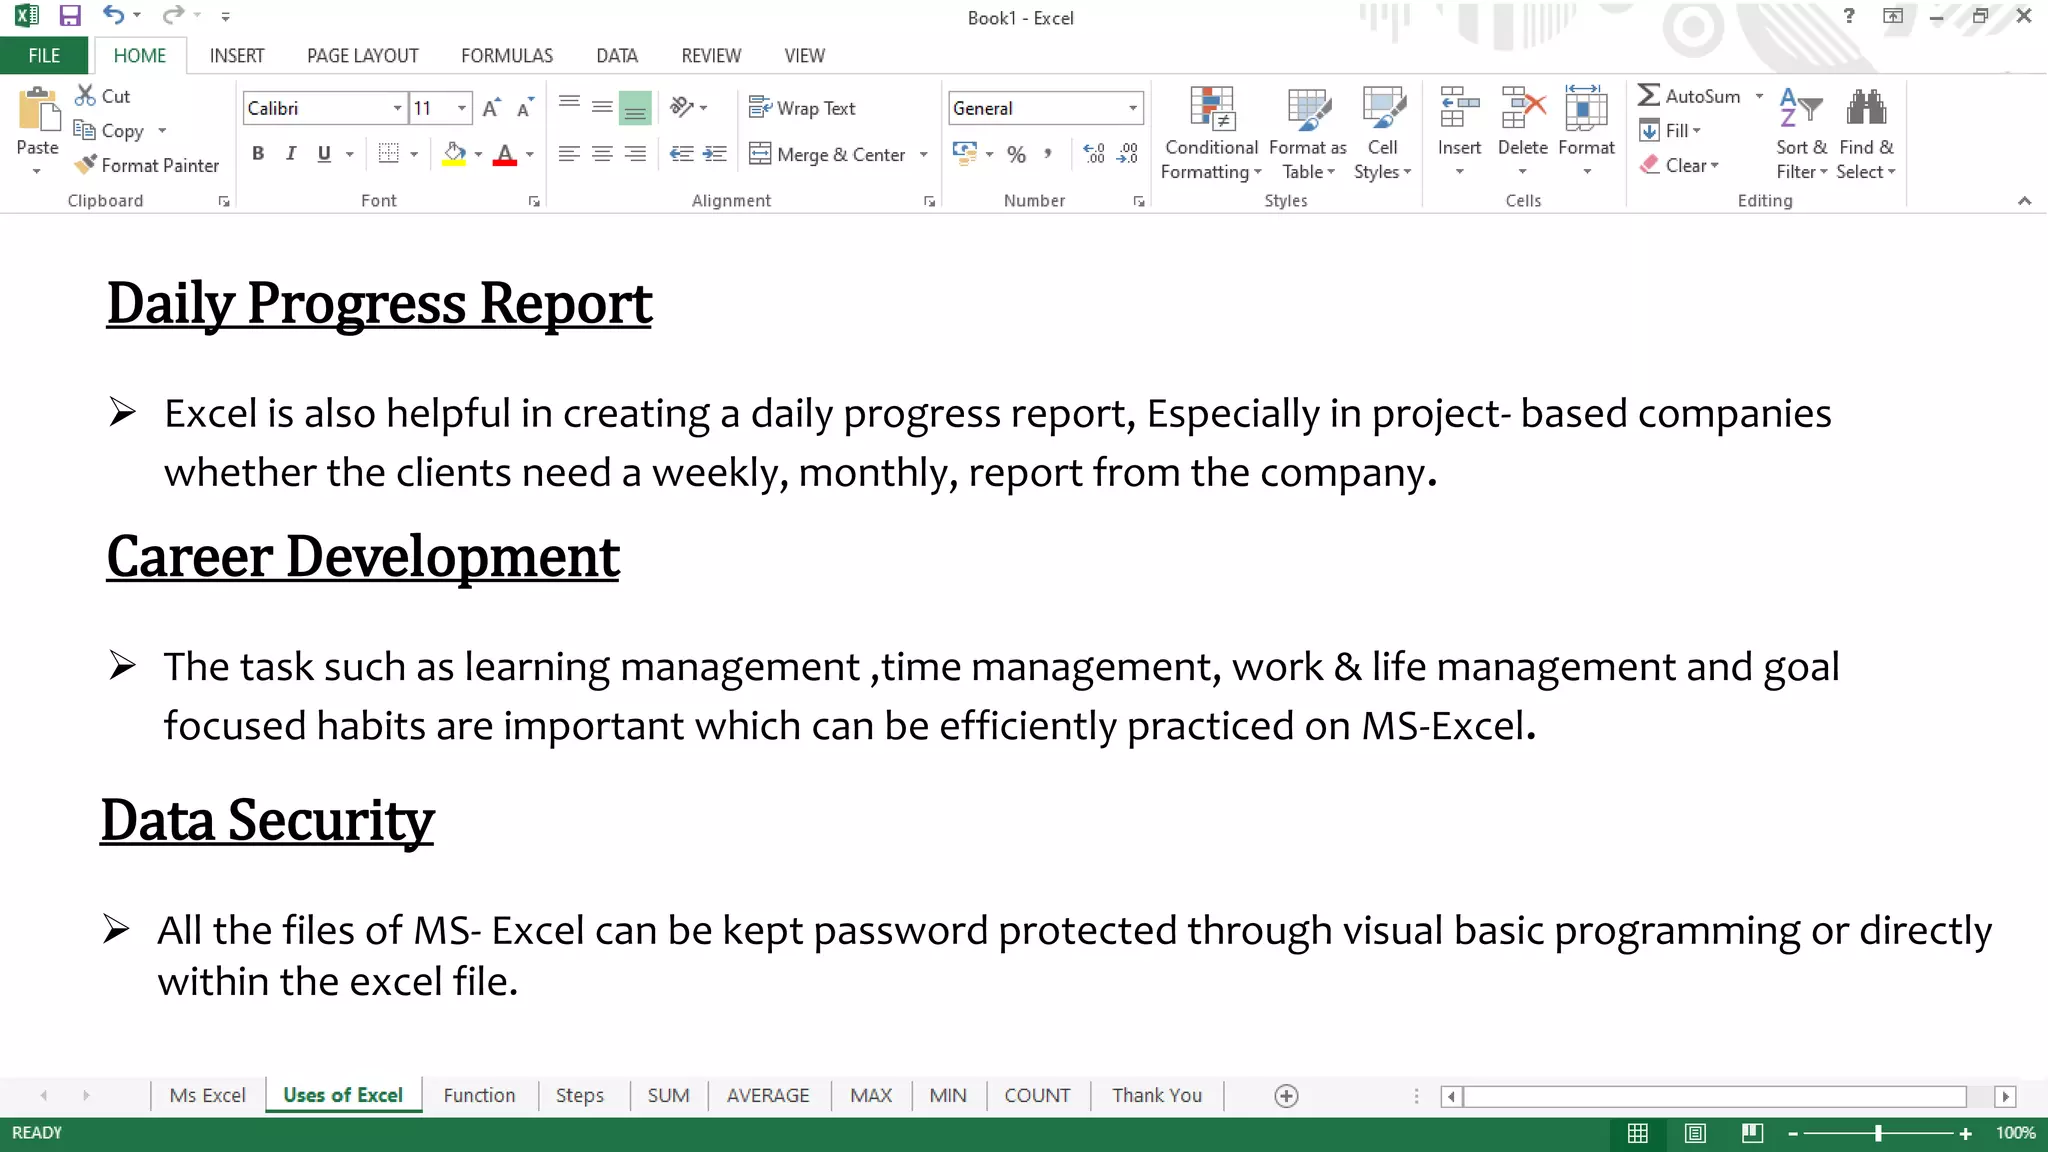The width and height of the screenshot is (2048, 1152).
Task: Apply Accounting Number Format icon
Action: click(x=965, y=153)
